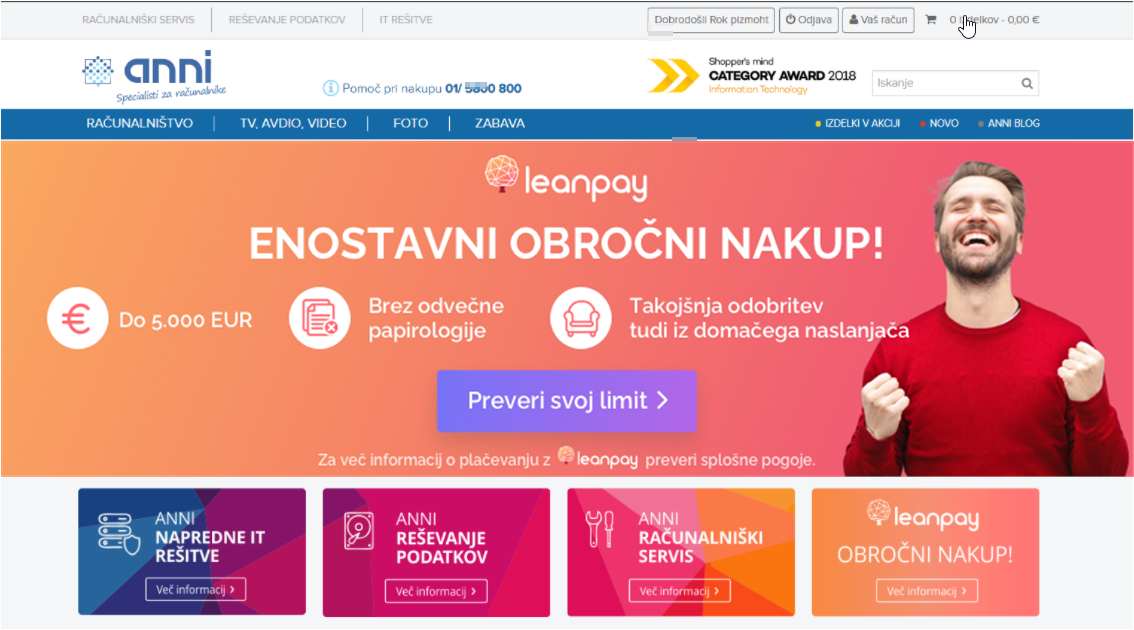Click the search magnifier icon
This screenshot has width=1134, height=630.
(x=1027, y=83)
